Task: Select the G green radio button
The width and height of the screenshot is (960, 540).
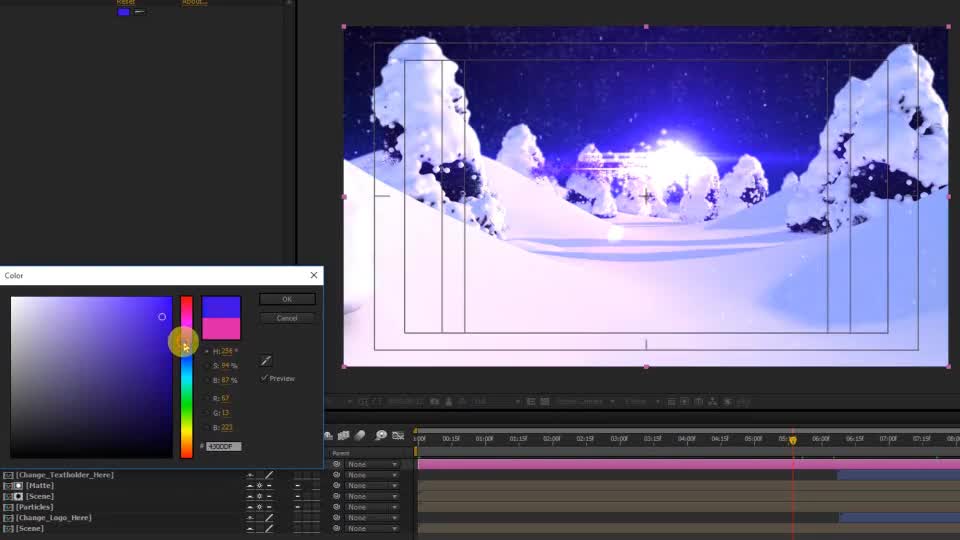Action: coord(206,413)
